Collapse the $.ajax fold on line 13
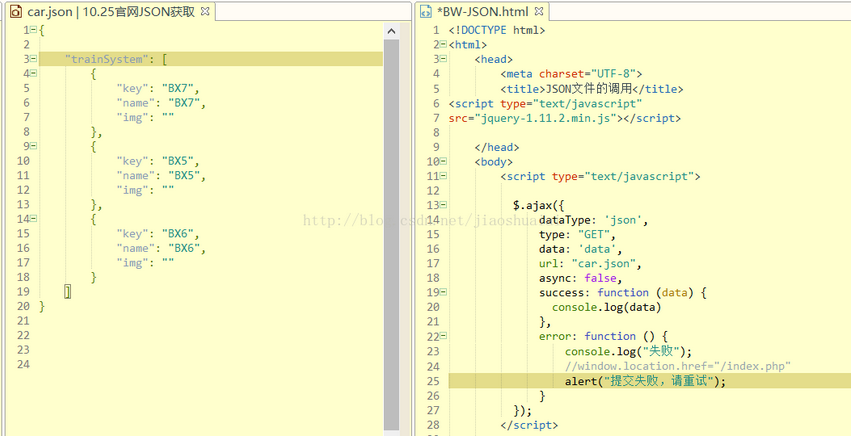 (x=443, y=205)
